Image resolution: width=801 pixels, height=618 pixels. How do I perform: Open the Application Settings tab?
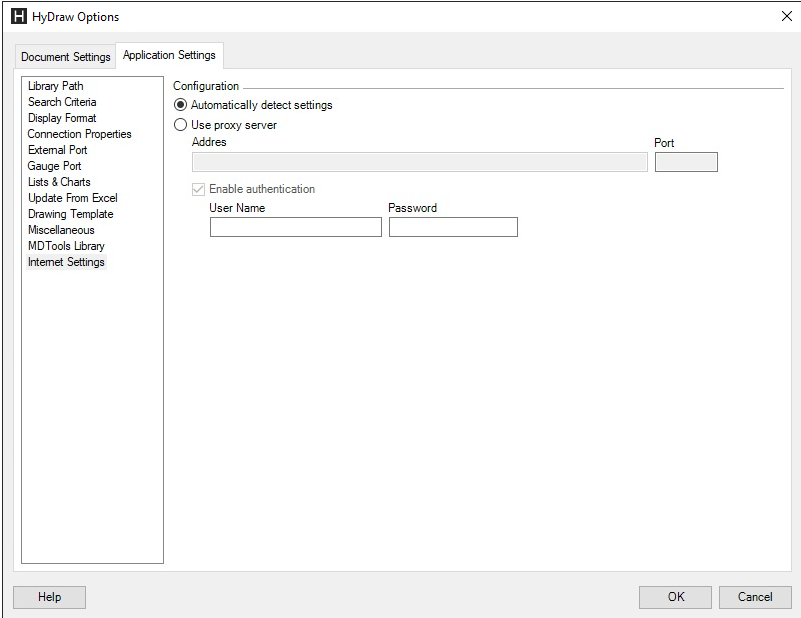pyautogui.click(x=169, y=55)
